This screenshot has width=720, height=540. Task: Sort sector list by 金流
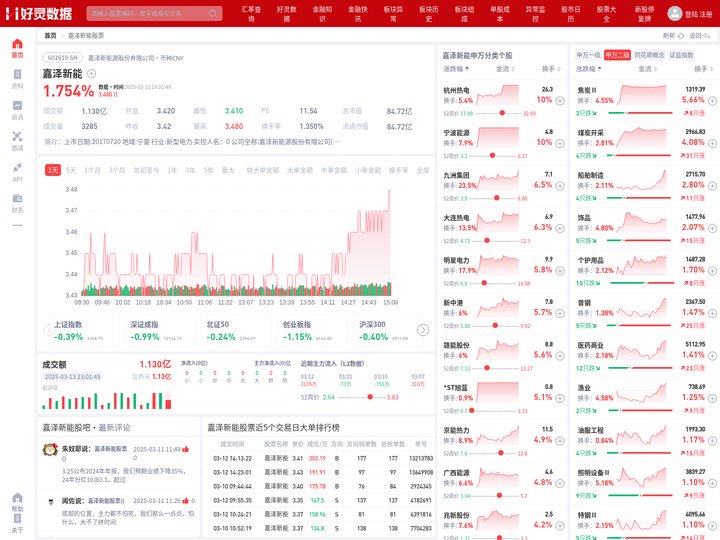click(647, 69)
